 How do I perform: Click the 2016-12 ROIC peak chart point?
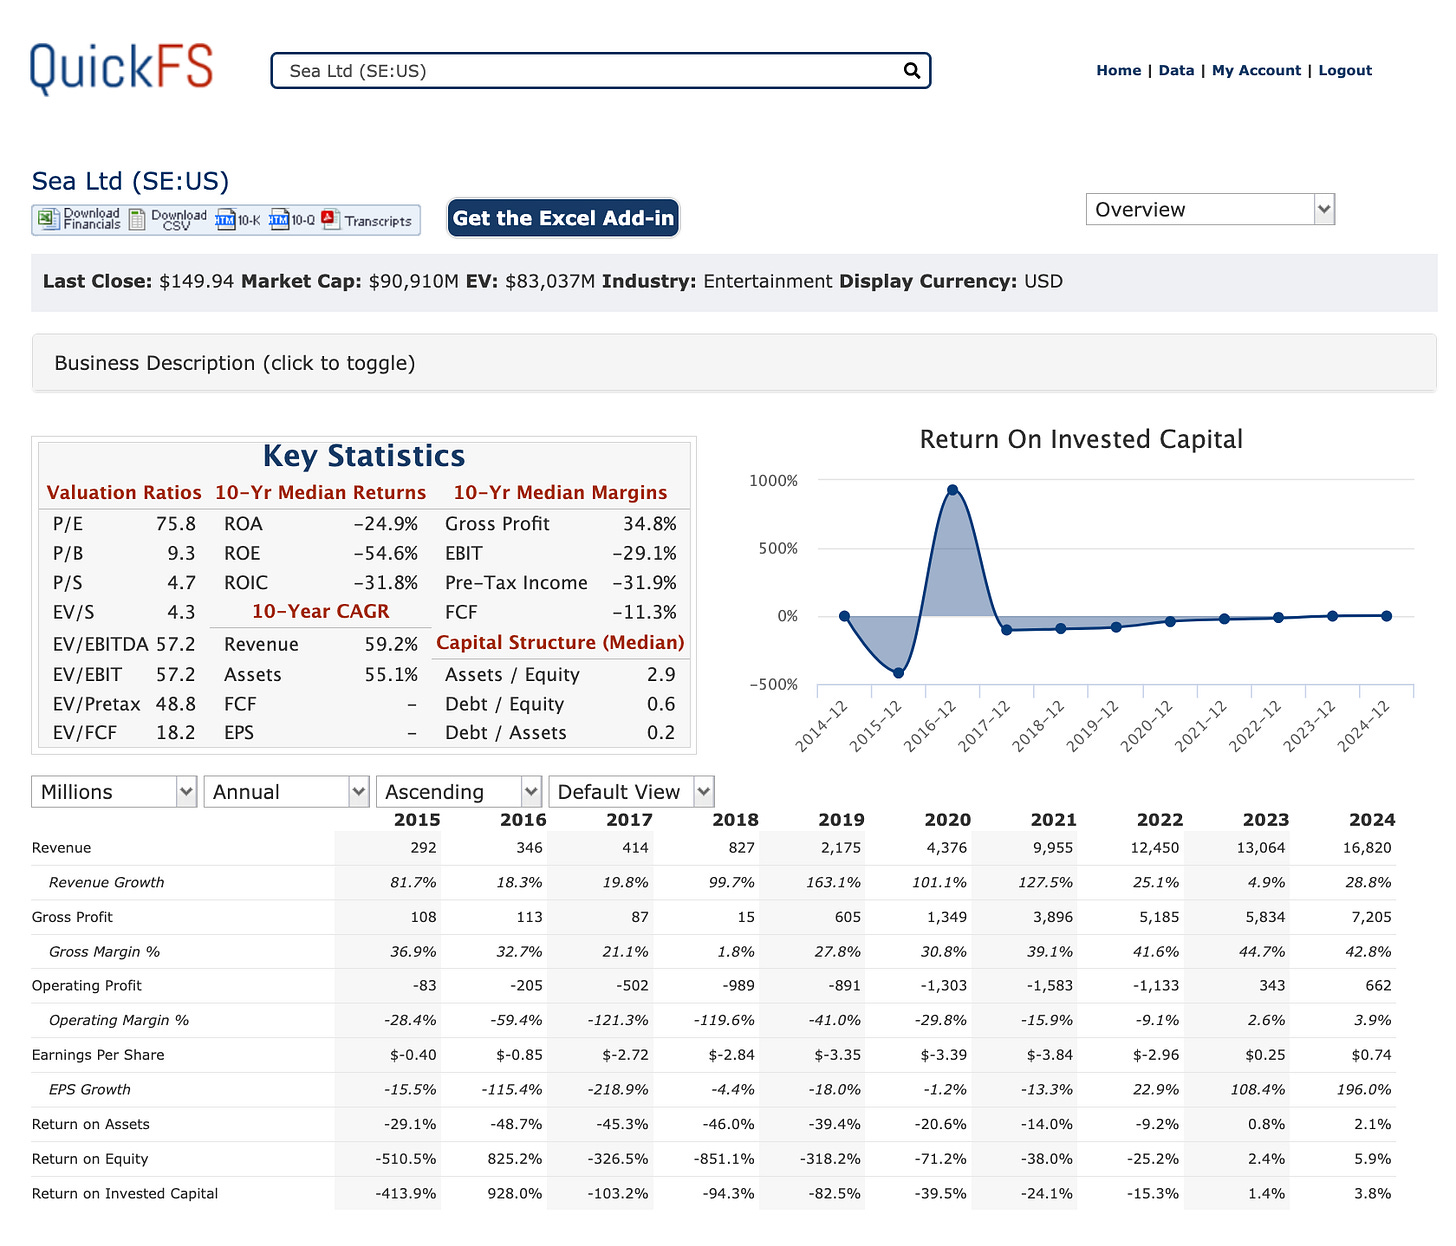tap(952, 490)
